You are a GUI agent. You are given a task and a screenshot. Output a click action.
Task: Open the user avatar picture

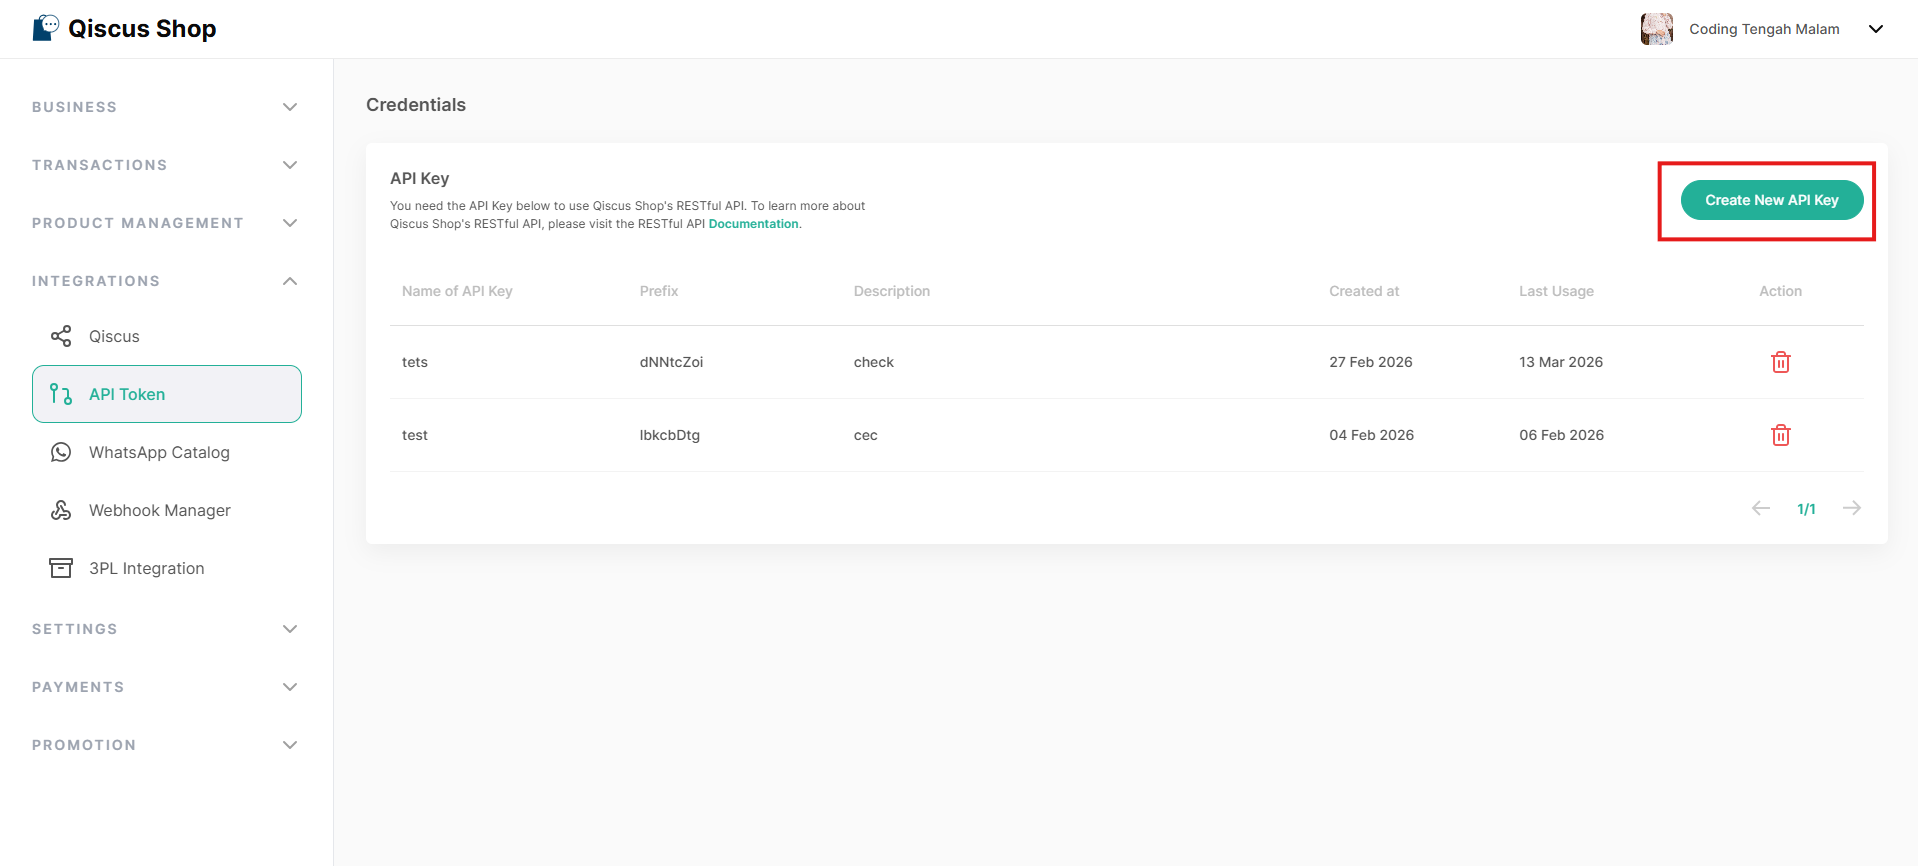1656,29
